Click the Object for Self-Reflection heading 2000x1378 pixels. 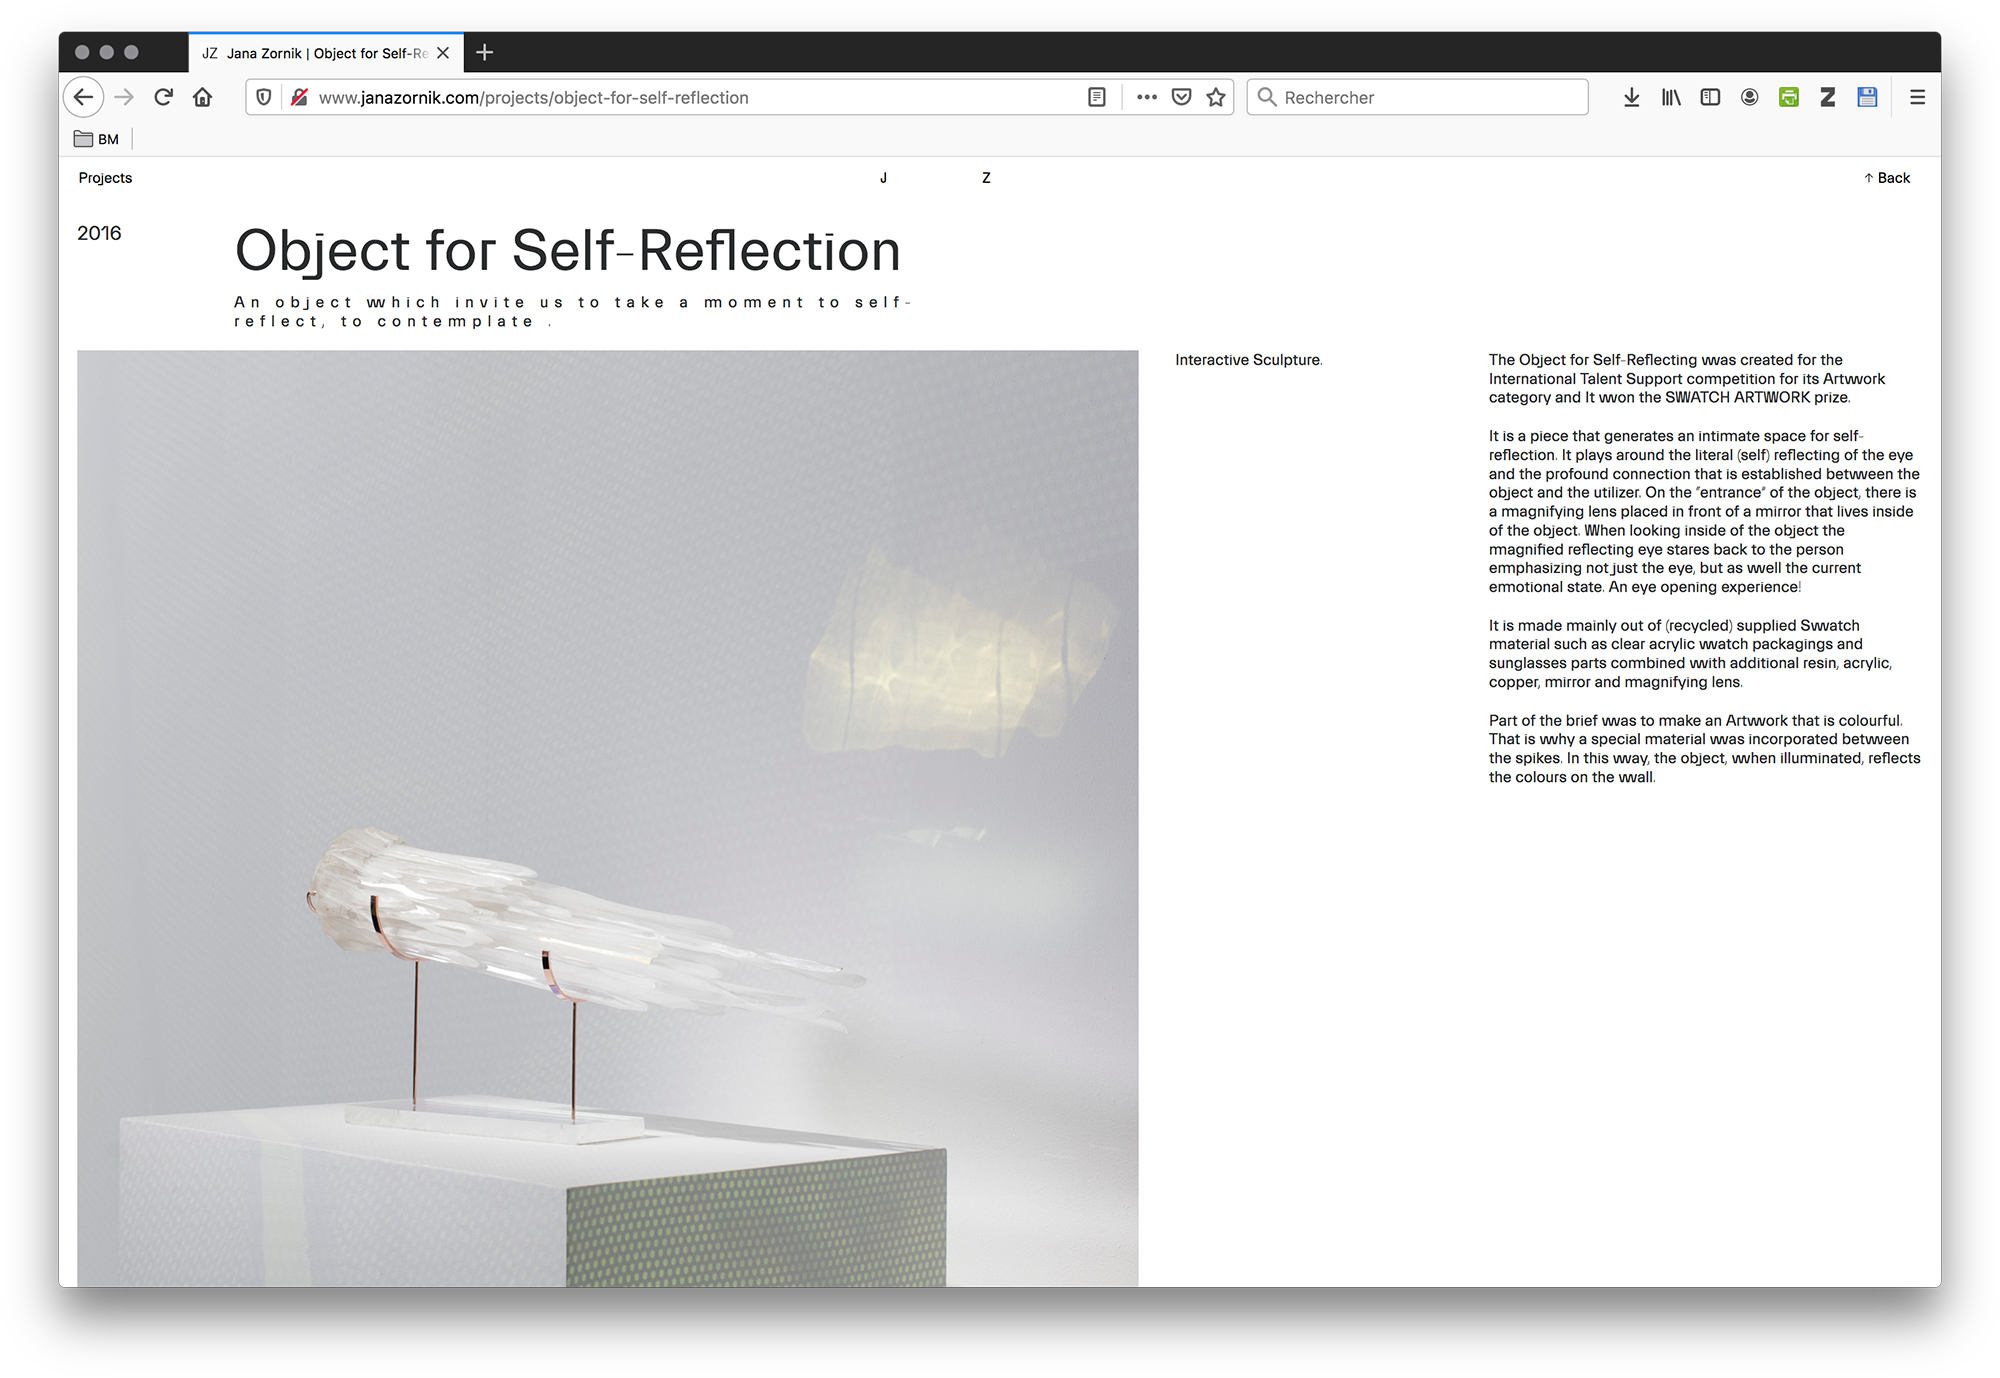(x=567, y=250)
